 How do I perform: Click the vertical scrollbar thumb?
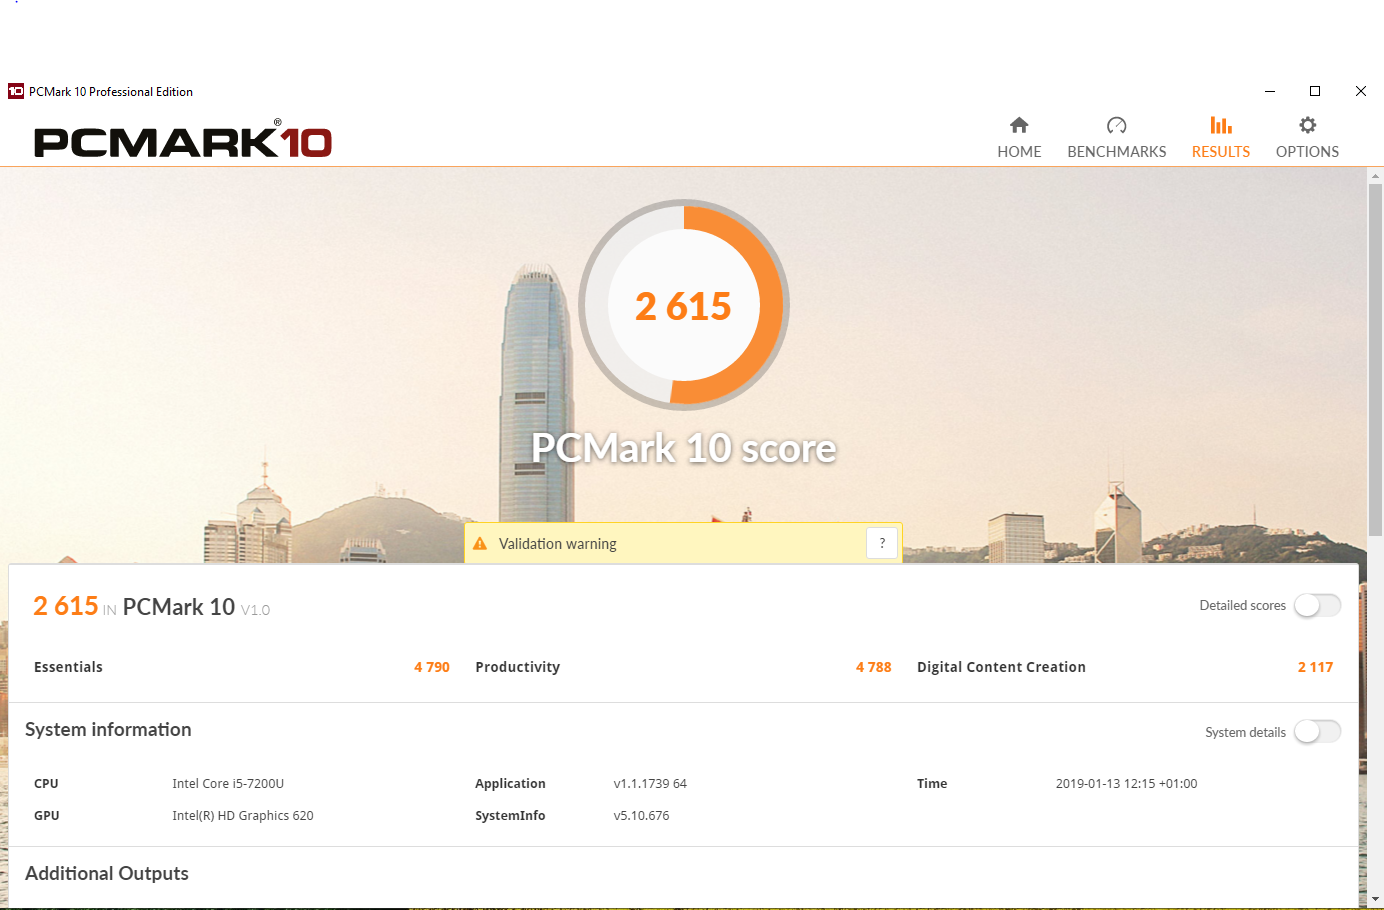pyautogui.click(x=1375, y=360)
